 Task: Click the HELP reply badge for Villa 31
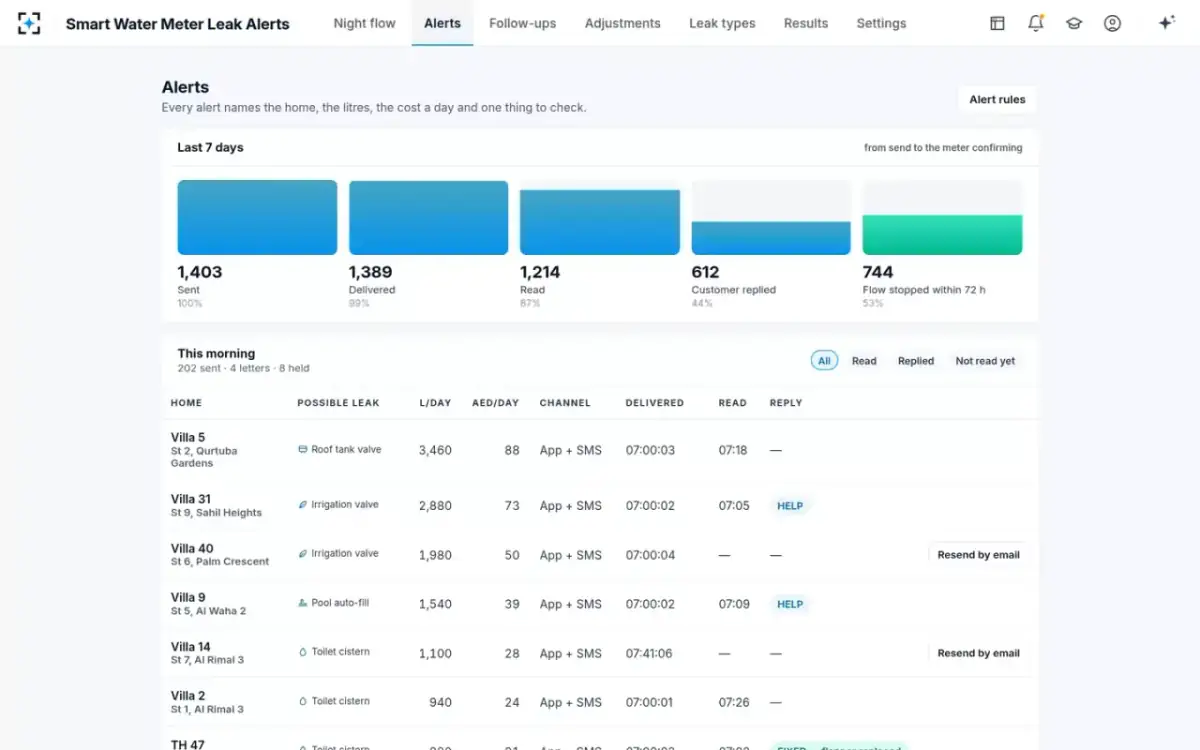(x=790, y=506)
